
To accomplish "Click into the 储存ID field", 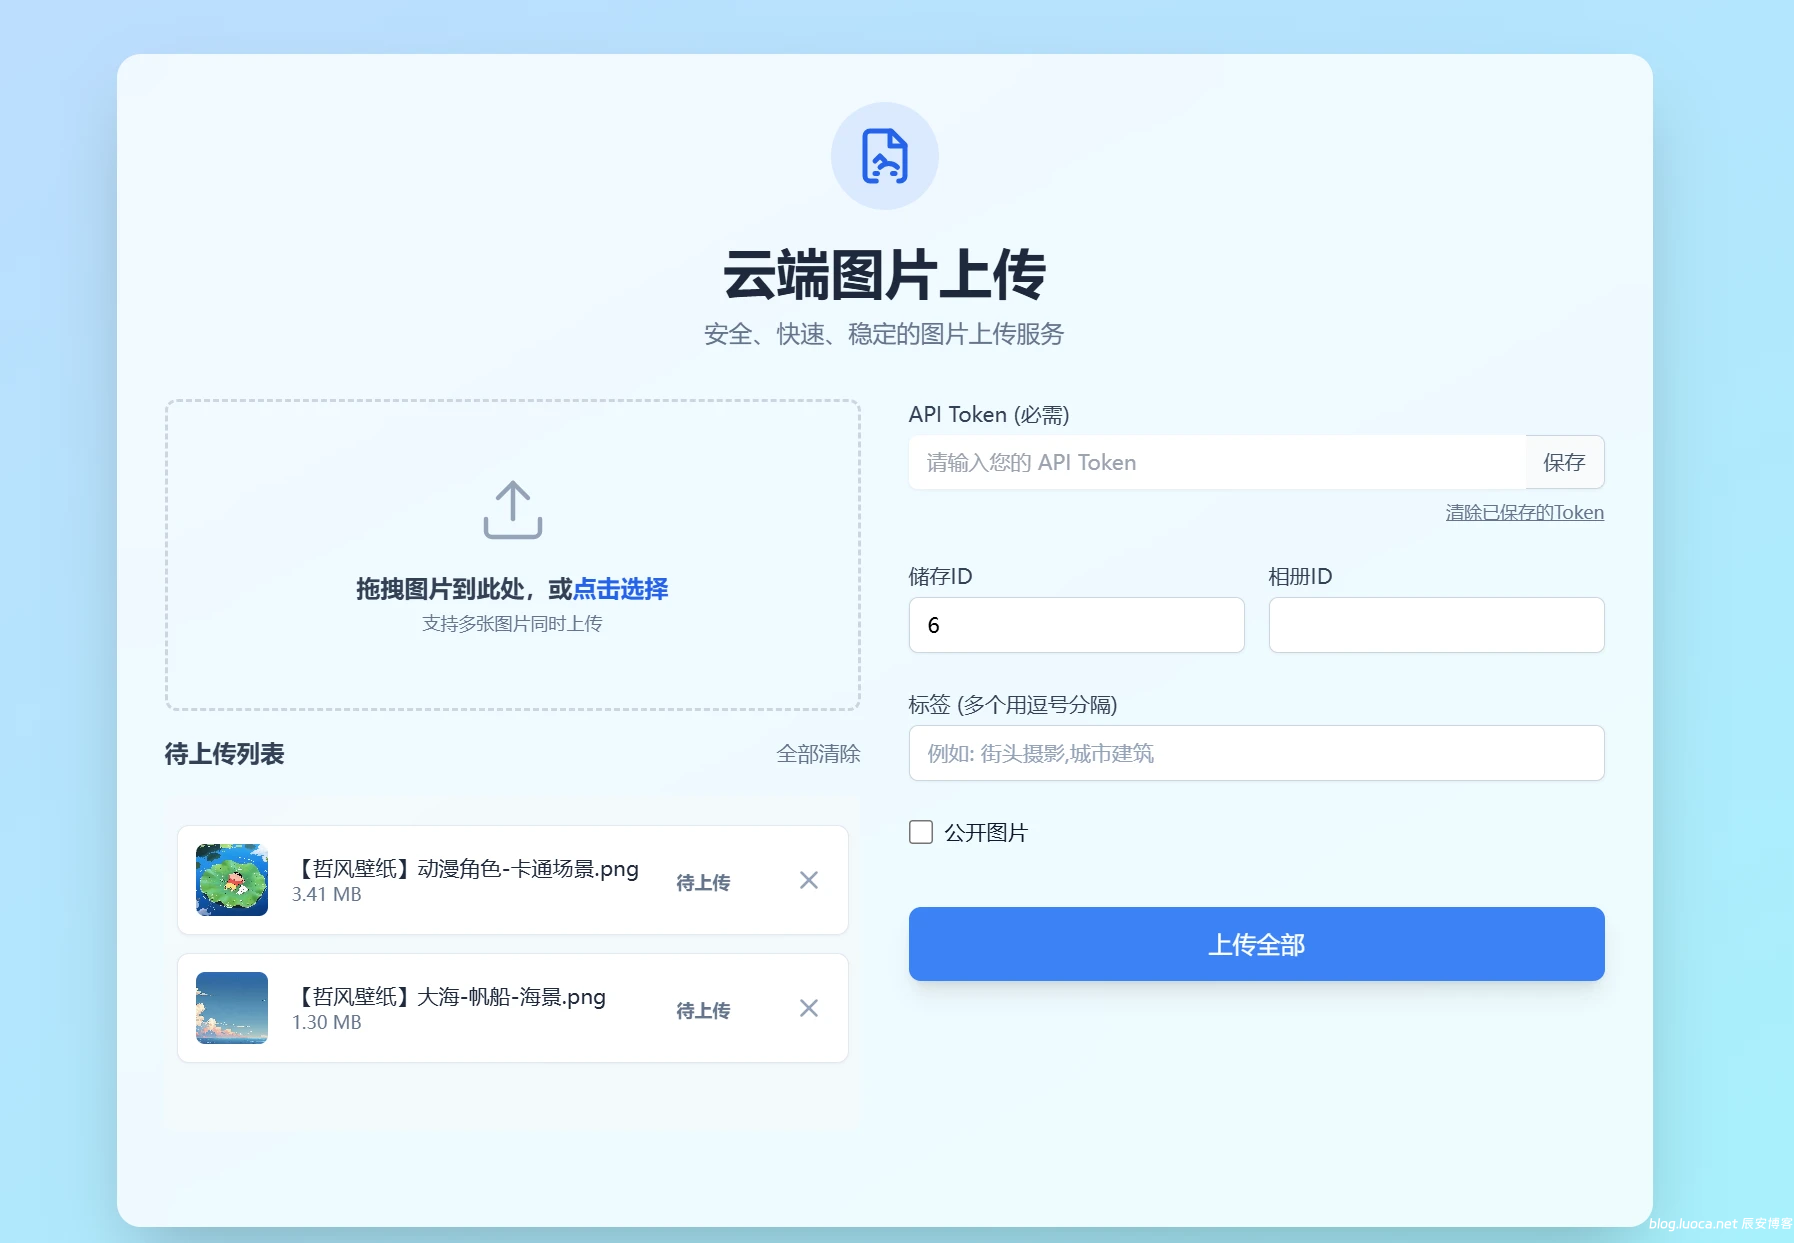I will click(x=1076, y=625).
